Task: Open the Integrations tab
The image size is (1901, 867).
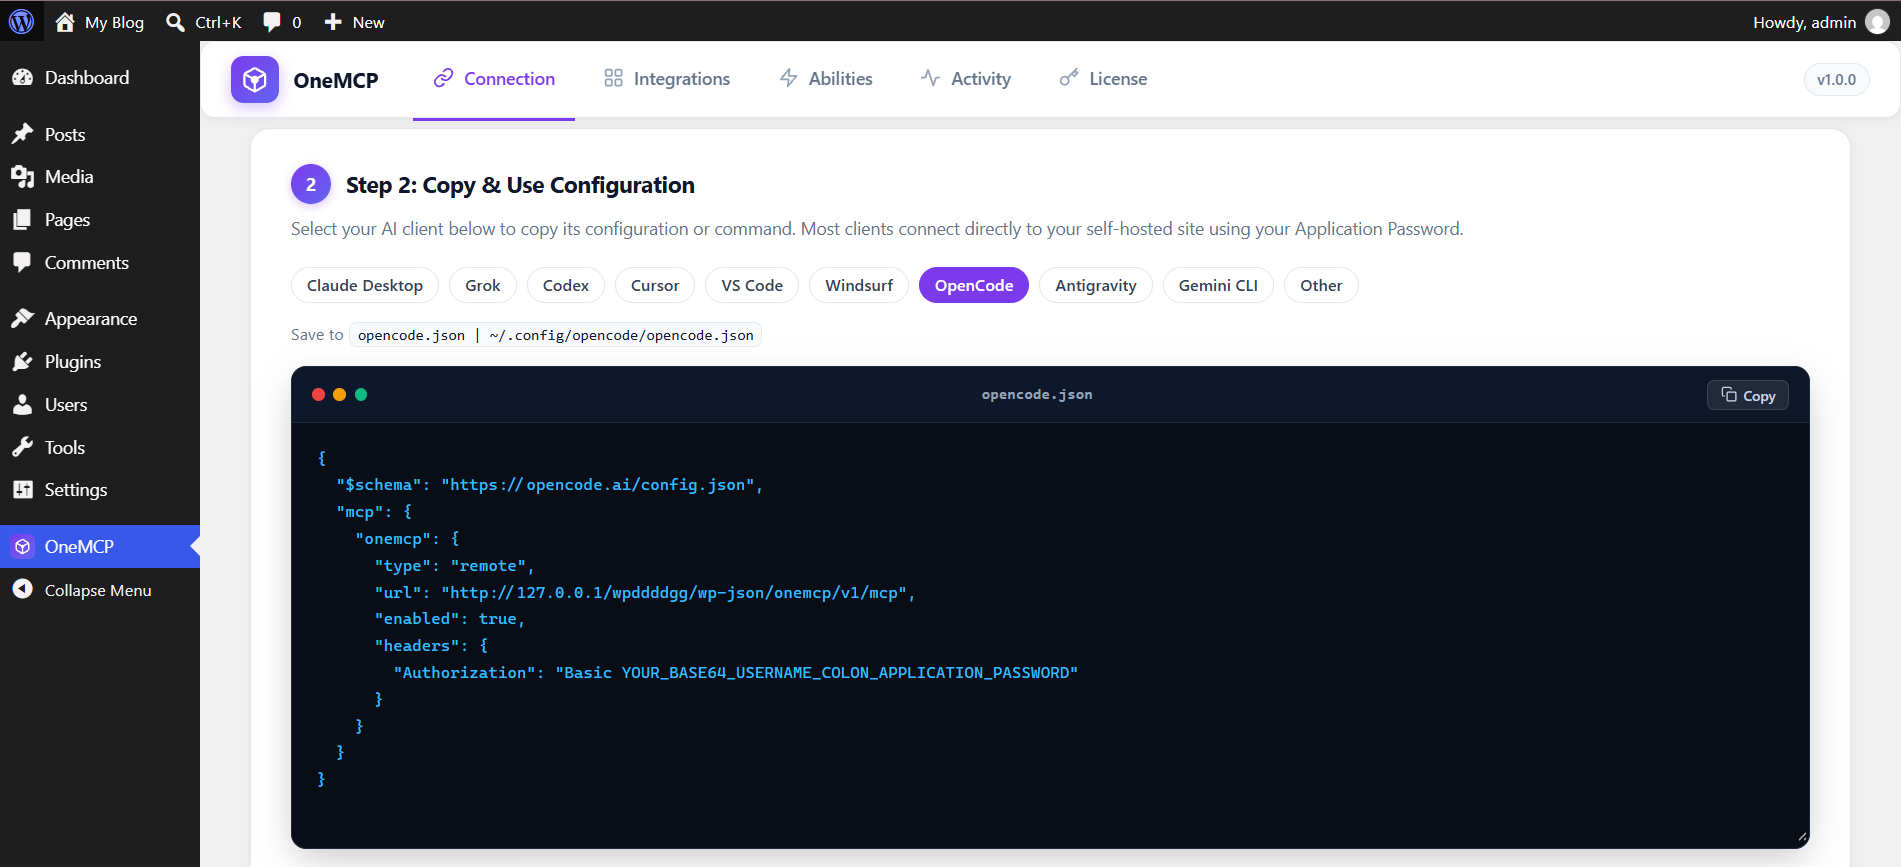Action: (x=667, y=79)
